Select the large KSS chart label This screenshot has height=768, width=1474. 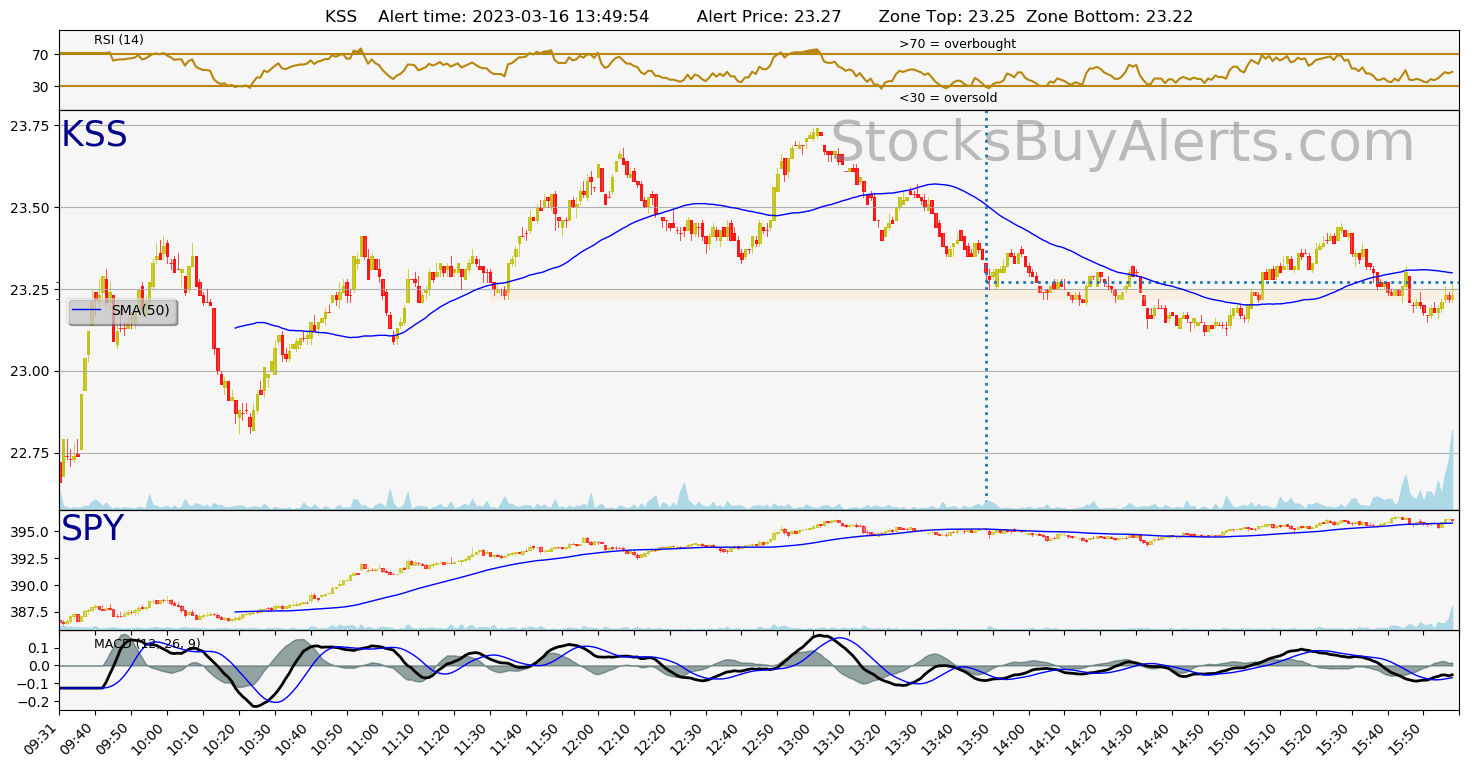click(x=94, y=135)
